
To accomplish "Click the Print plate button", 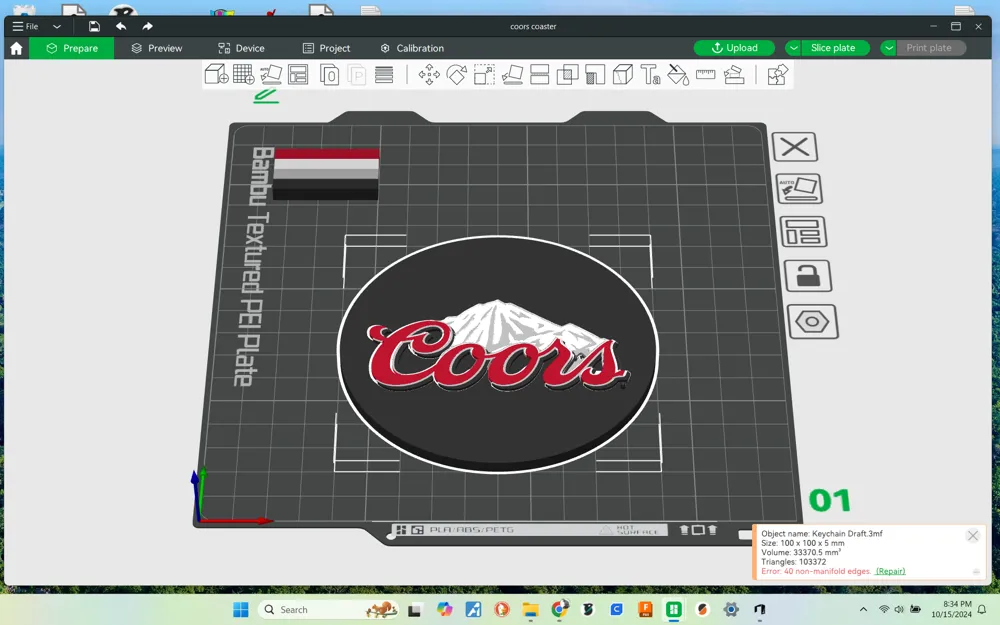I will tap(930, 48).
